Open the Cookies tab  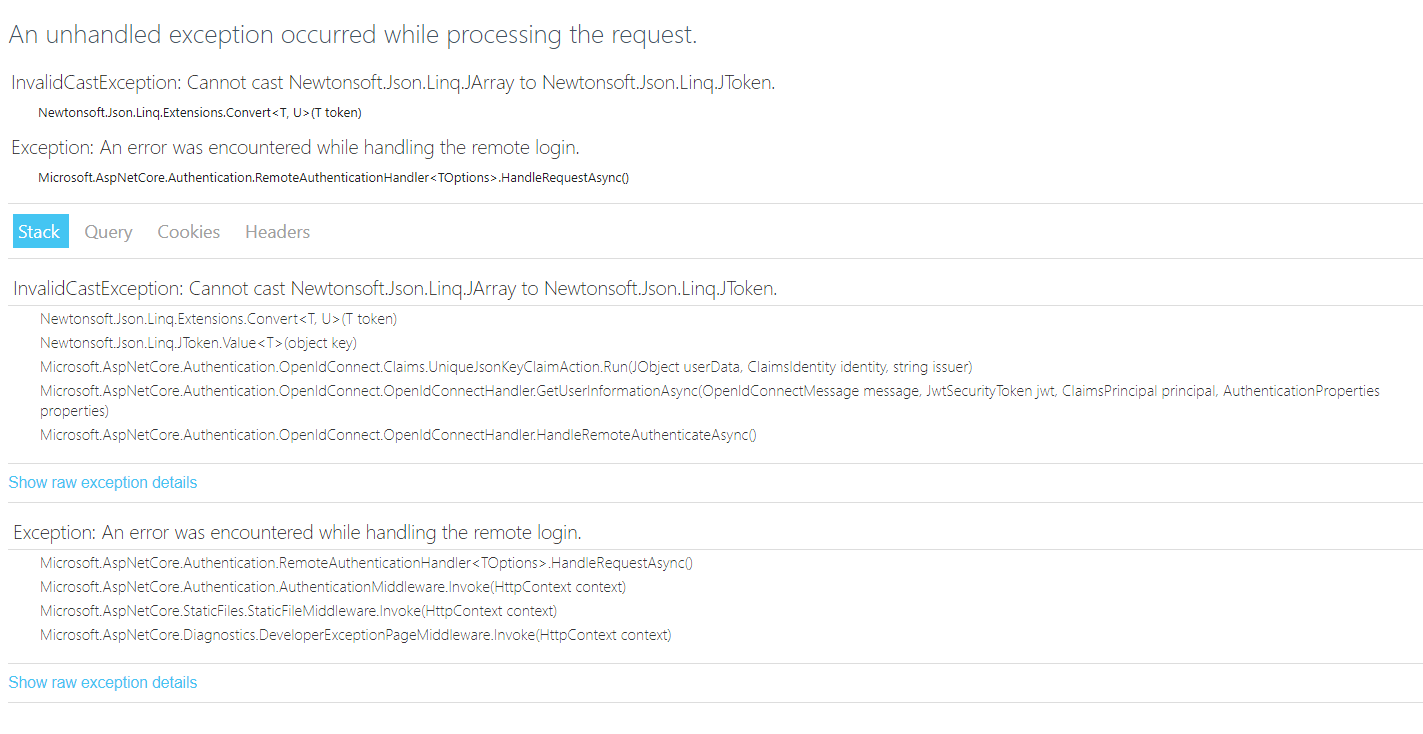click(188, 231)
